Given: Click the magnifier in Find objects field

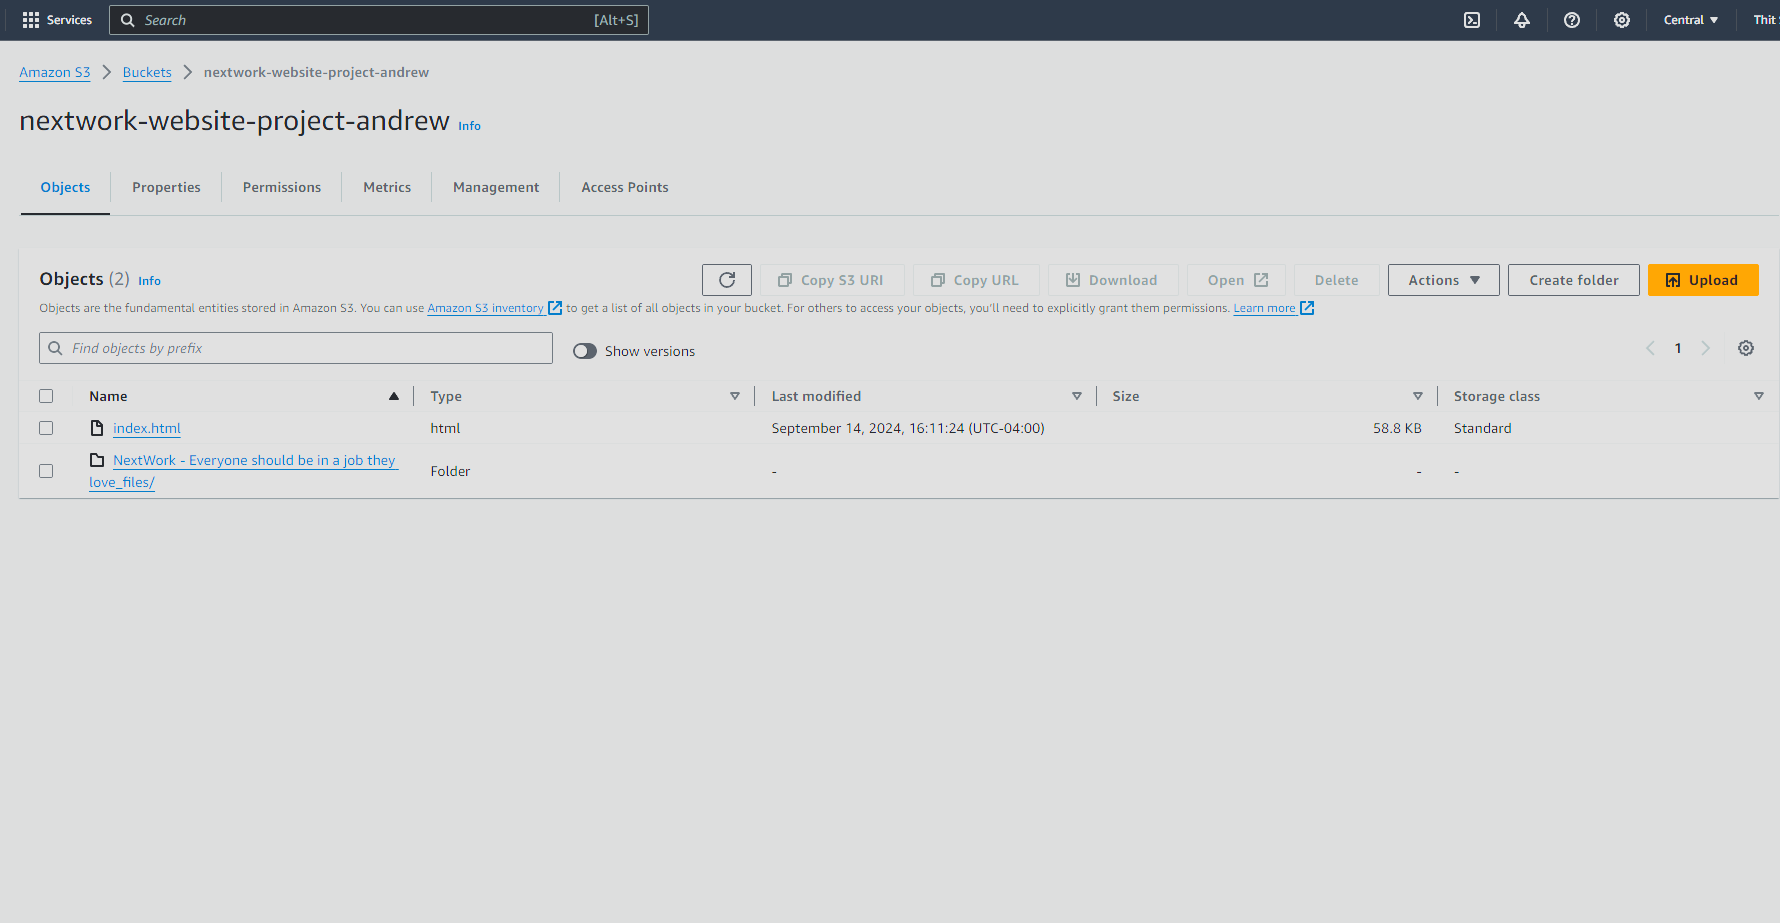Looking at the screenshot, I should 55,348.
